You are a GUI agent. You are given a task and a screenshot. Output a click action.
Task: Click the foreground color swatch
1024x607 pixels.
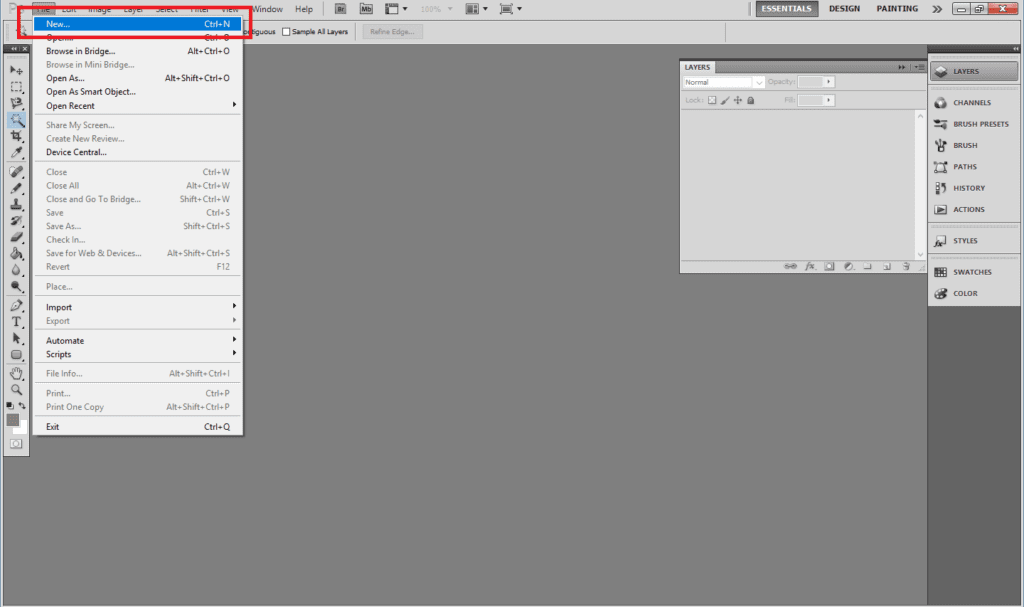13,420
